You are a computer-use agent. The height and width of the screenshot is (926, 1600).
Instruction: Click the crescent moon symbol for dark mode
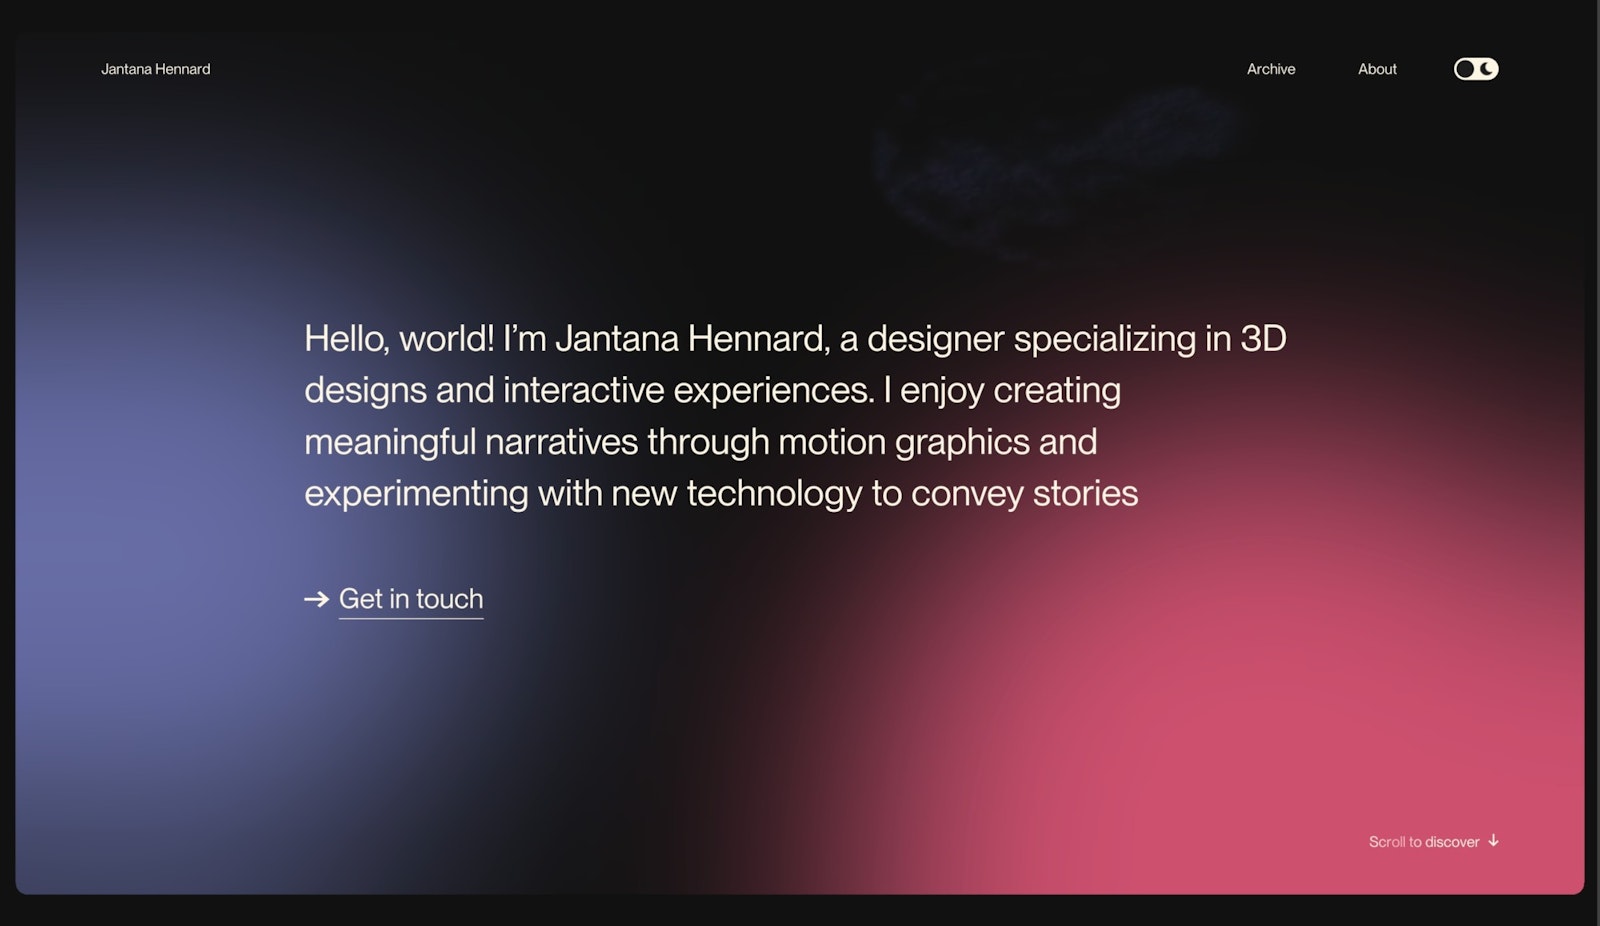(x=1487, y=69)
